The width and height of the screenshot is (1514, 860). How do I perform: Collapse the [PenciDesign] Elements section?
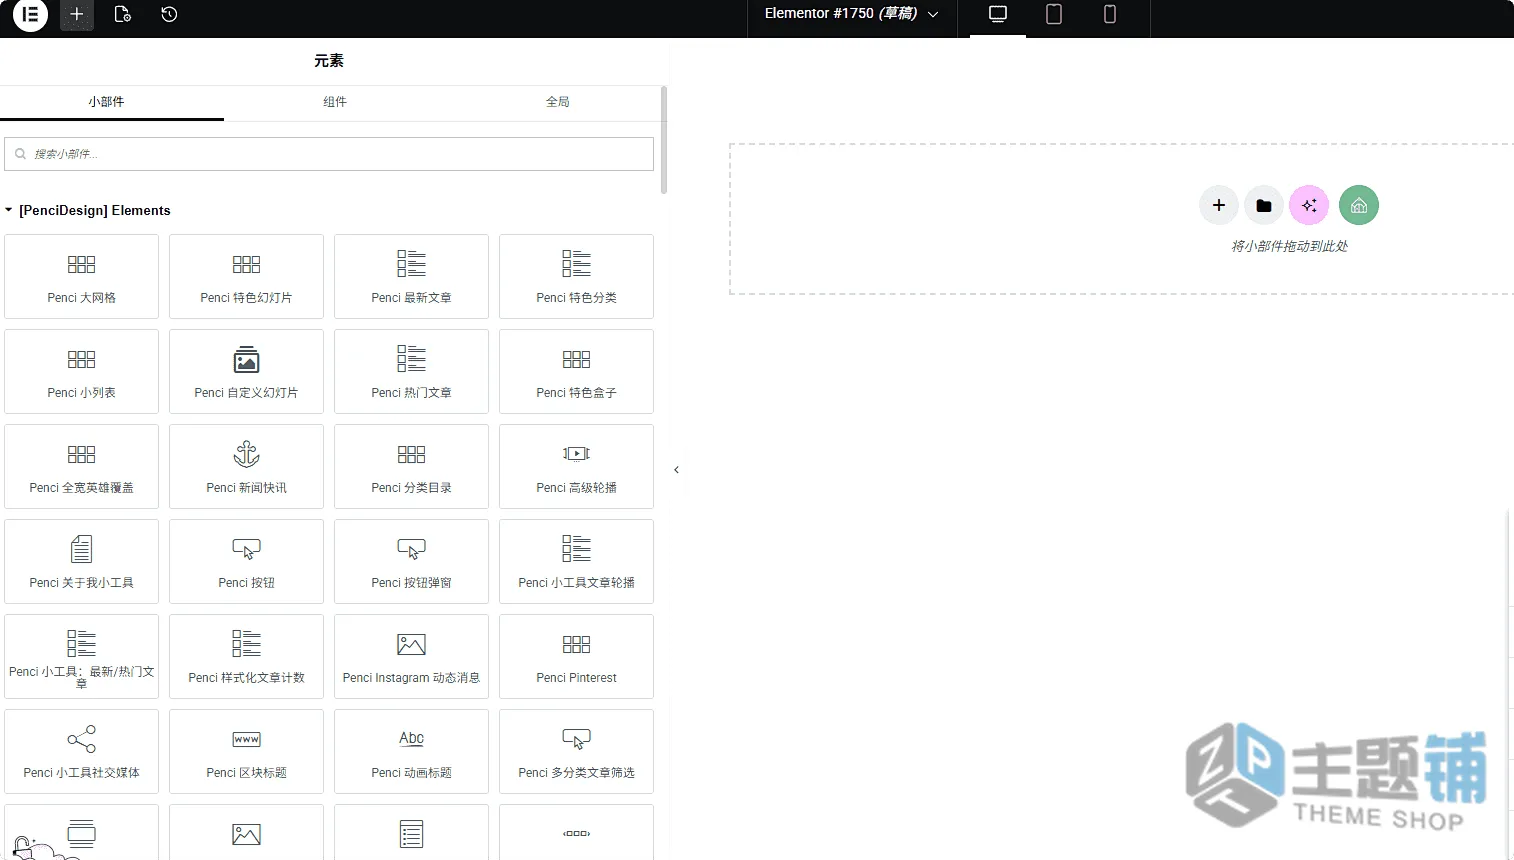(x=88, y=210)
